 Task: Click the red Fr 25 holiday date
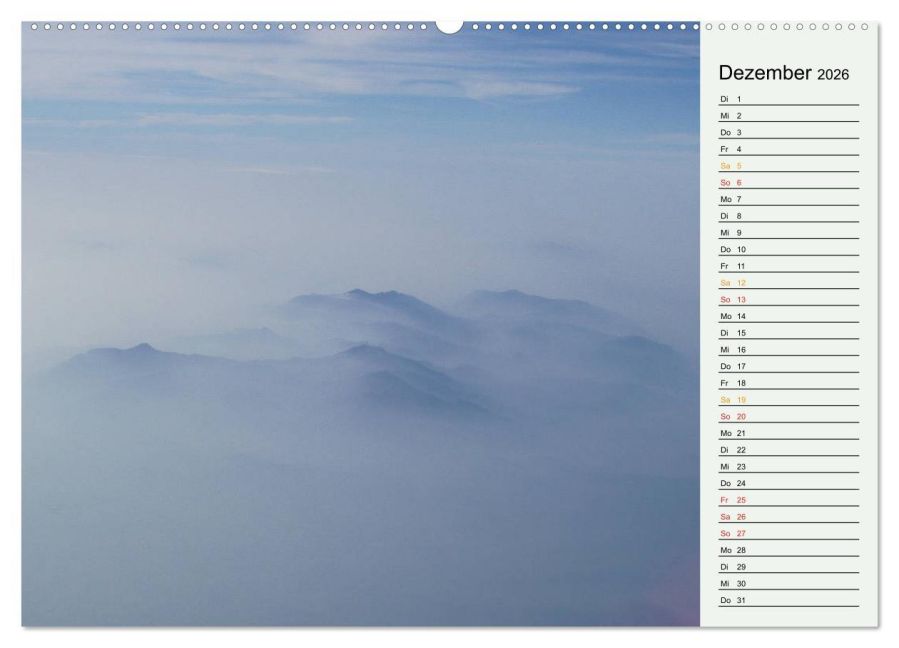732,500
